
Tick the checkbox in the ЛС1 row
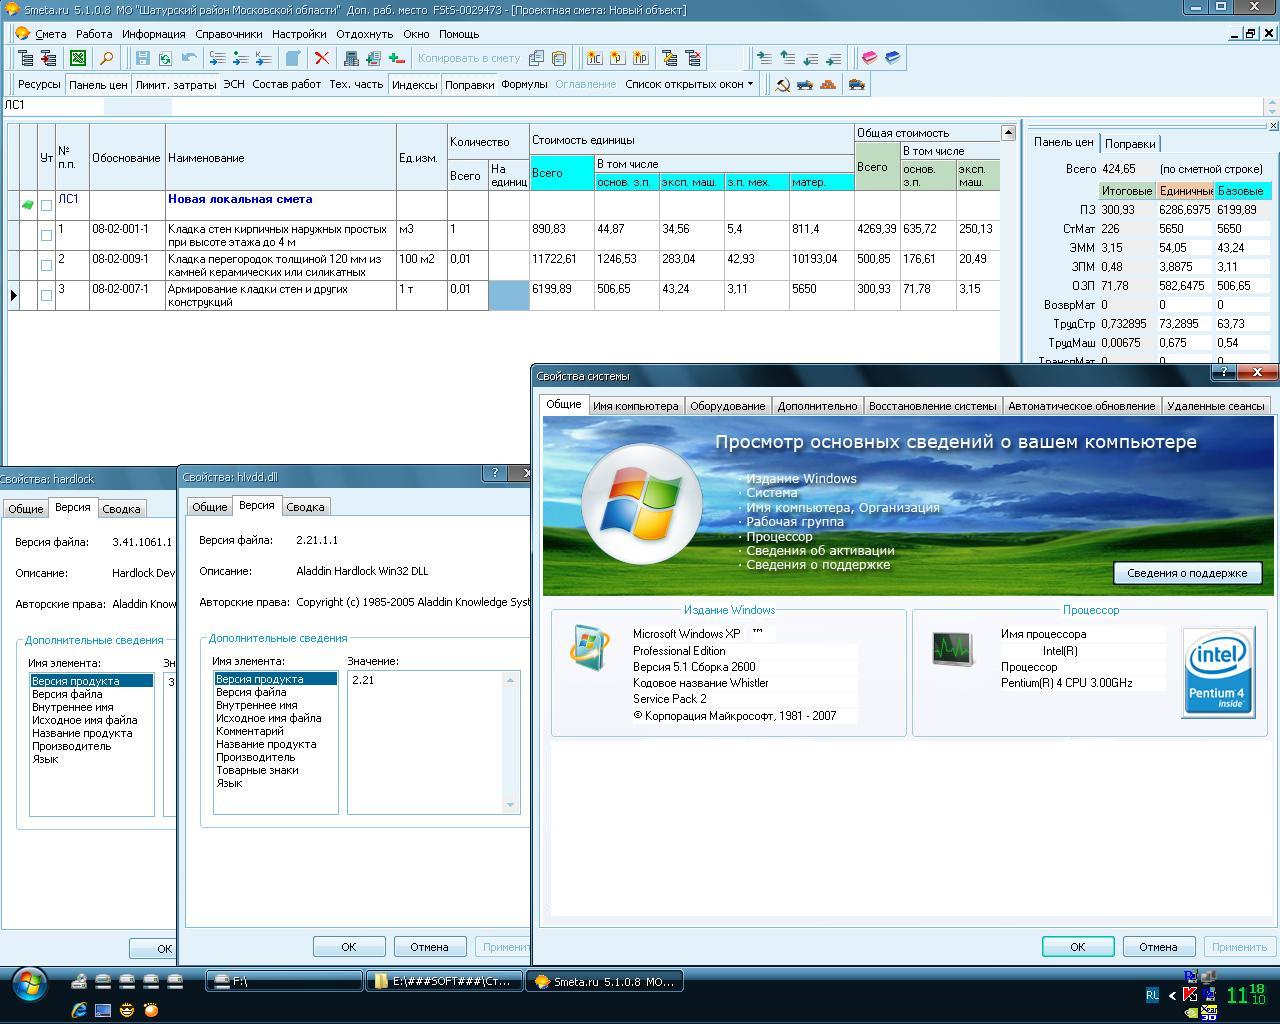pos(46,205)
